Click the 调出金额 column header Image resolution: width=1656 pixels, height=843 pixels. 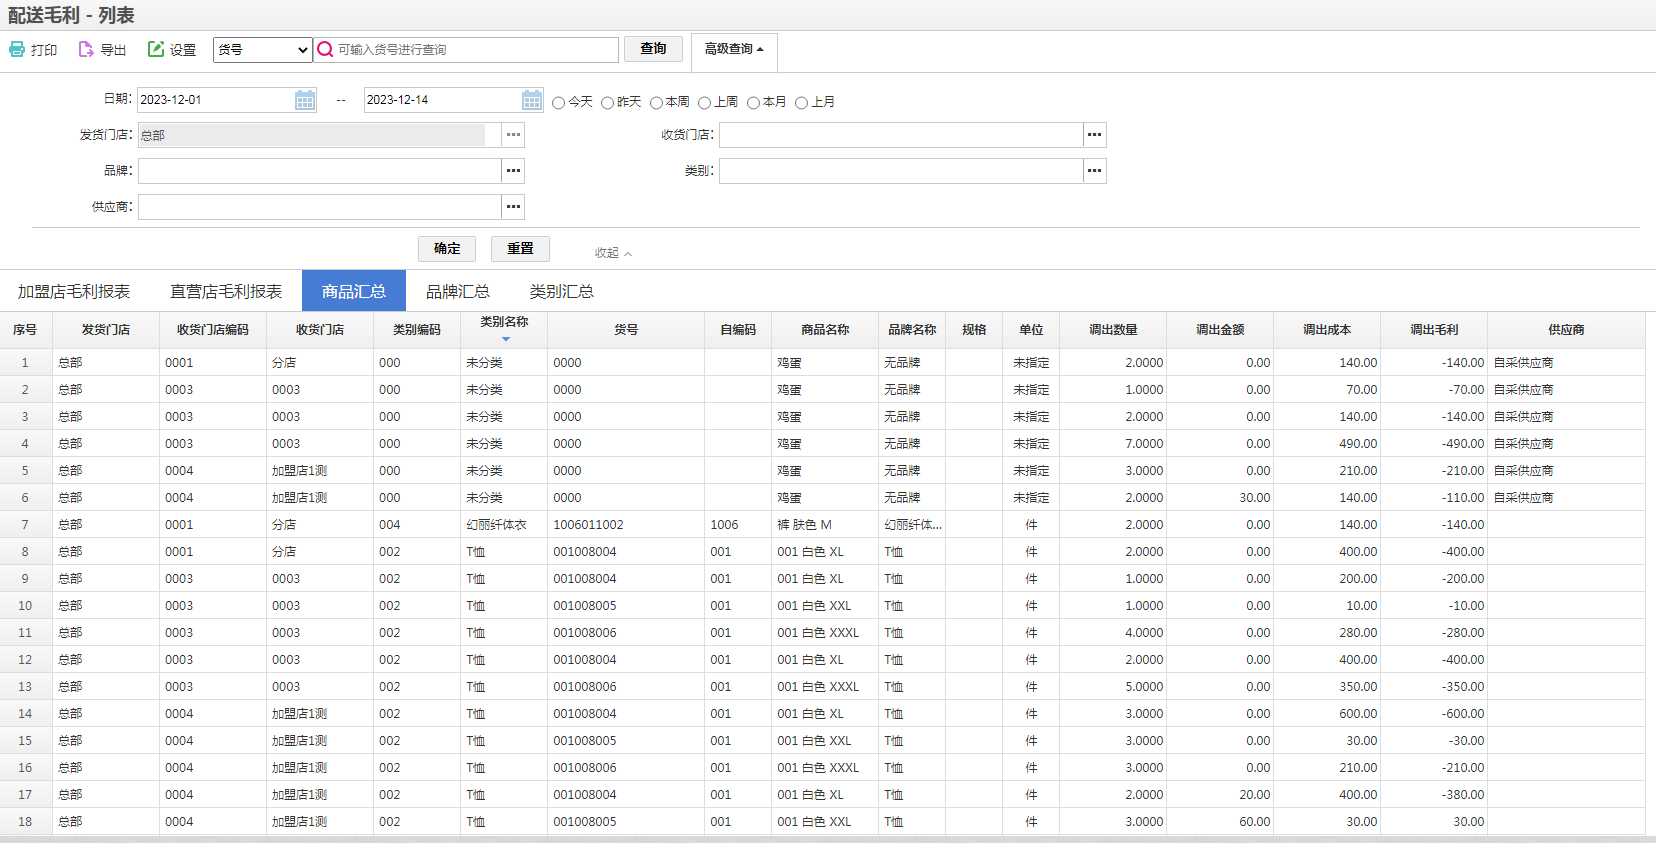click(x=1220, y=330)
